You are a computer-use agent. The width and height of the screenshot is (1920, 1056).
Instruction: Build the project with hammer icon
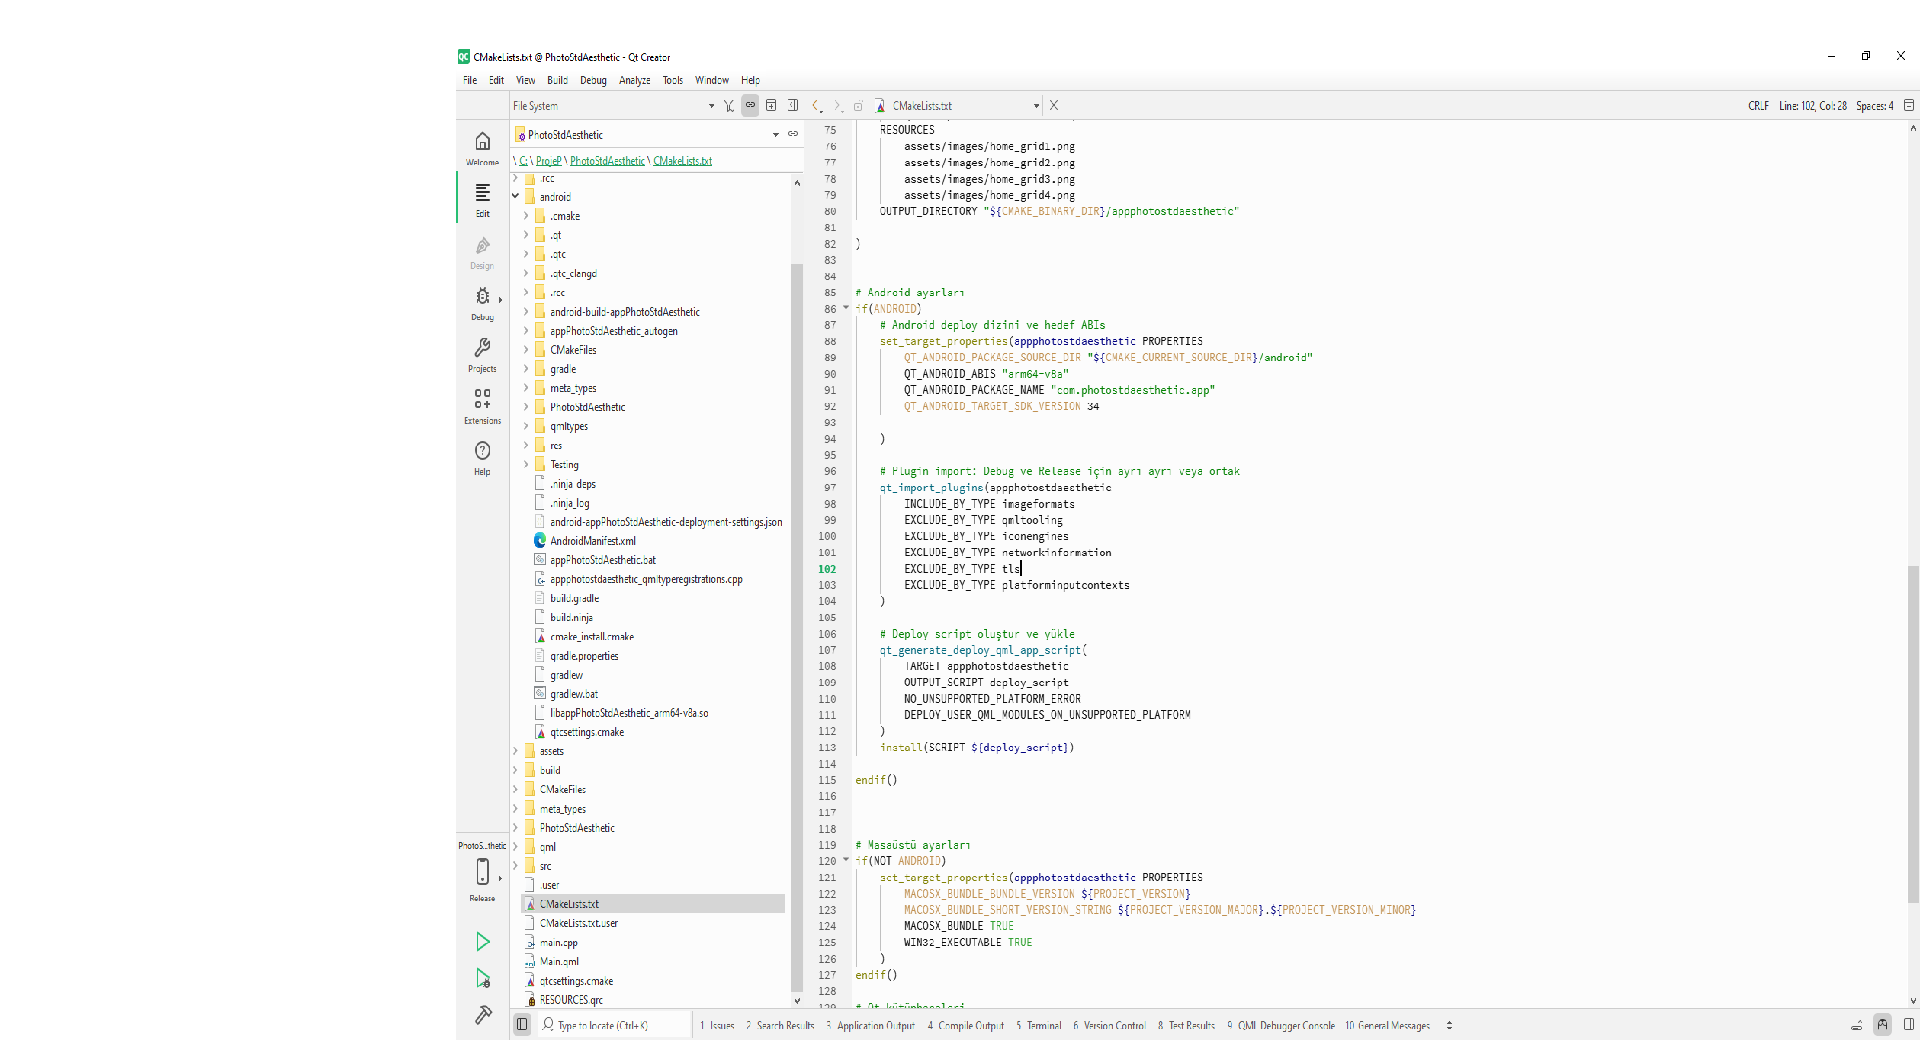[x=482, y=1015]
